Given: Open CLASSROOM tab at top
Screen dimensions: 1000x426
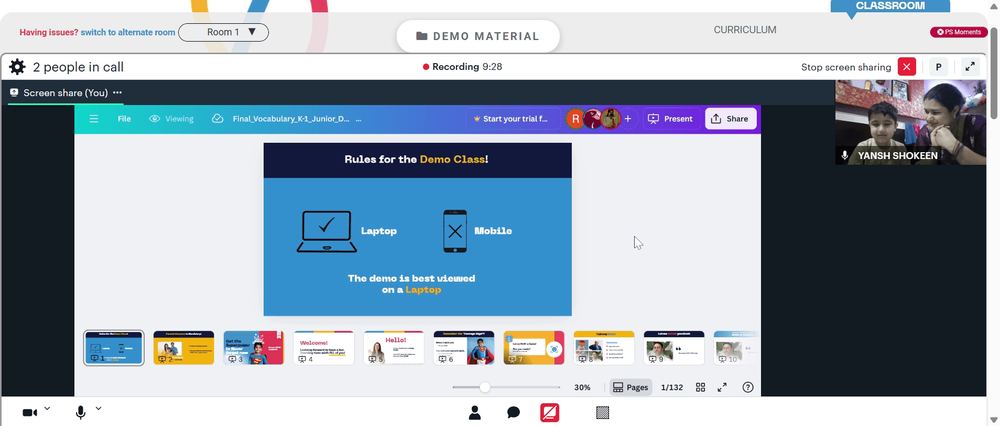Looking at the screenshot, I should coord(890,6).
